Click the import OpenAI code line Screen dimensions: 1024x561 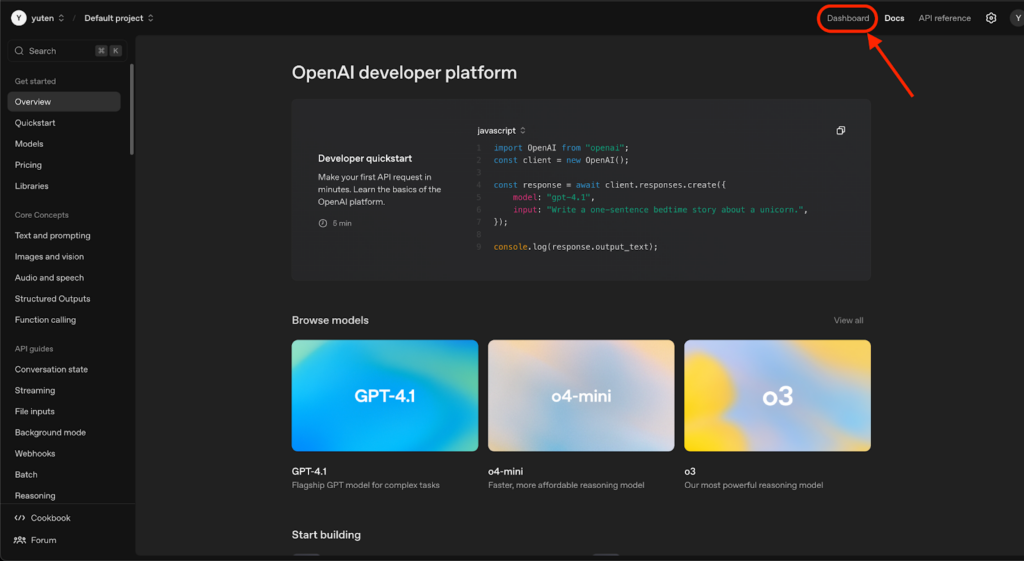point(561,148)
